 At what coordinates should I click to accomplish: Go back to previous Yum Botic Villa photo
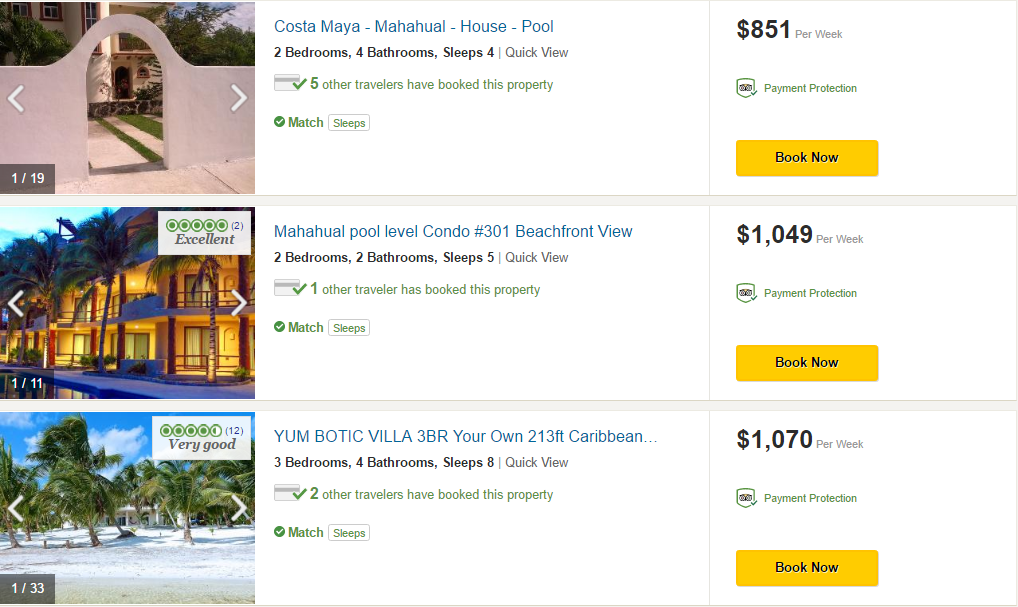16,508
